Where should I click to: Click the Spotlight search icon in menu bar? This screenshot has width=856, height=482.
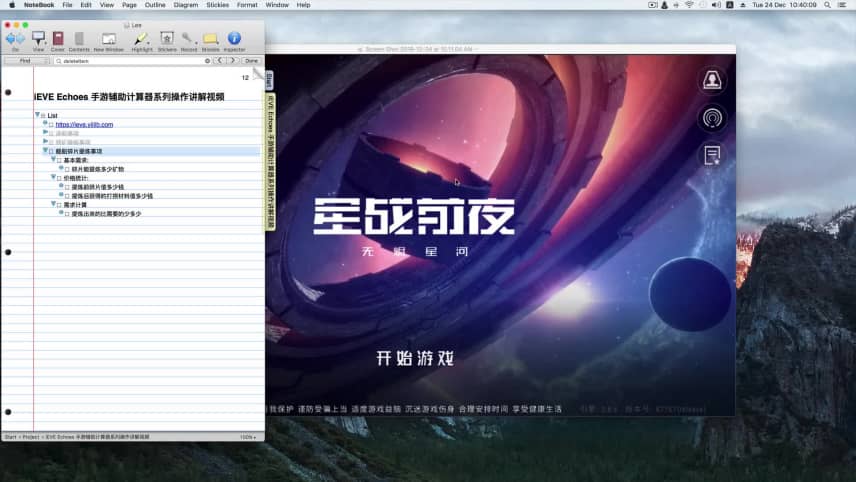[828, 5]
